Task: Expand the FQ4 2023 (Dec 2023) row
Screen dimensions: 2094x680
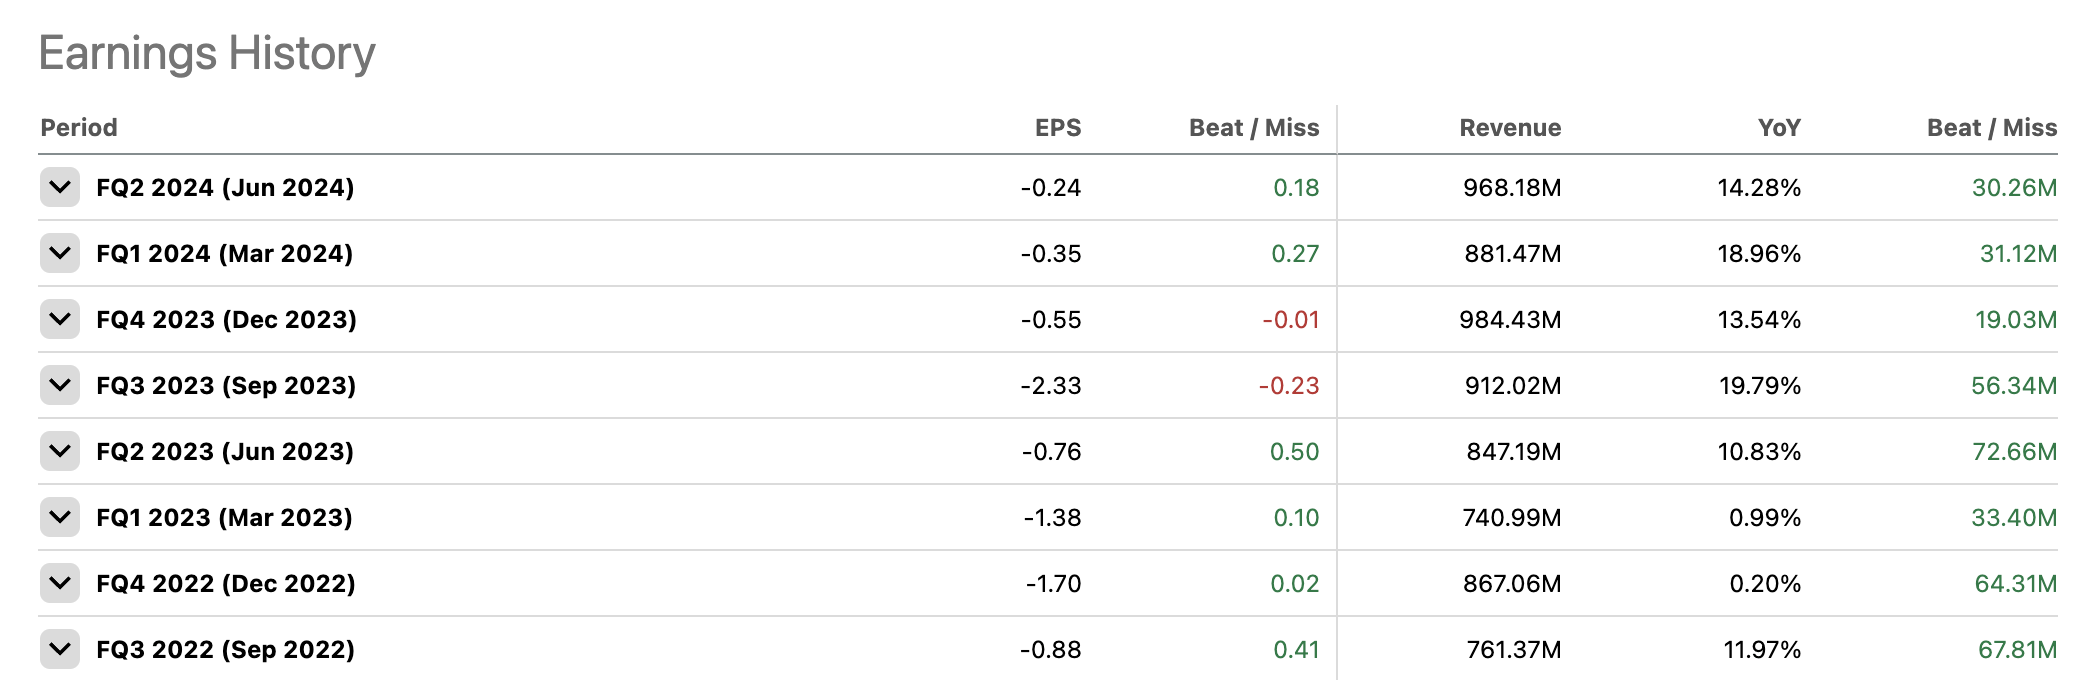Action: coord(60,319)
